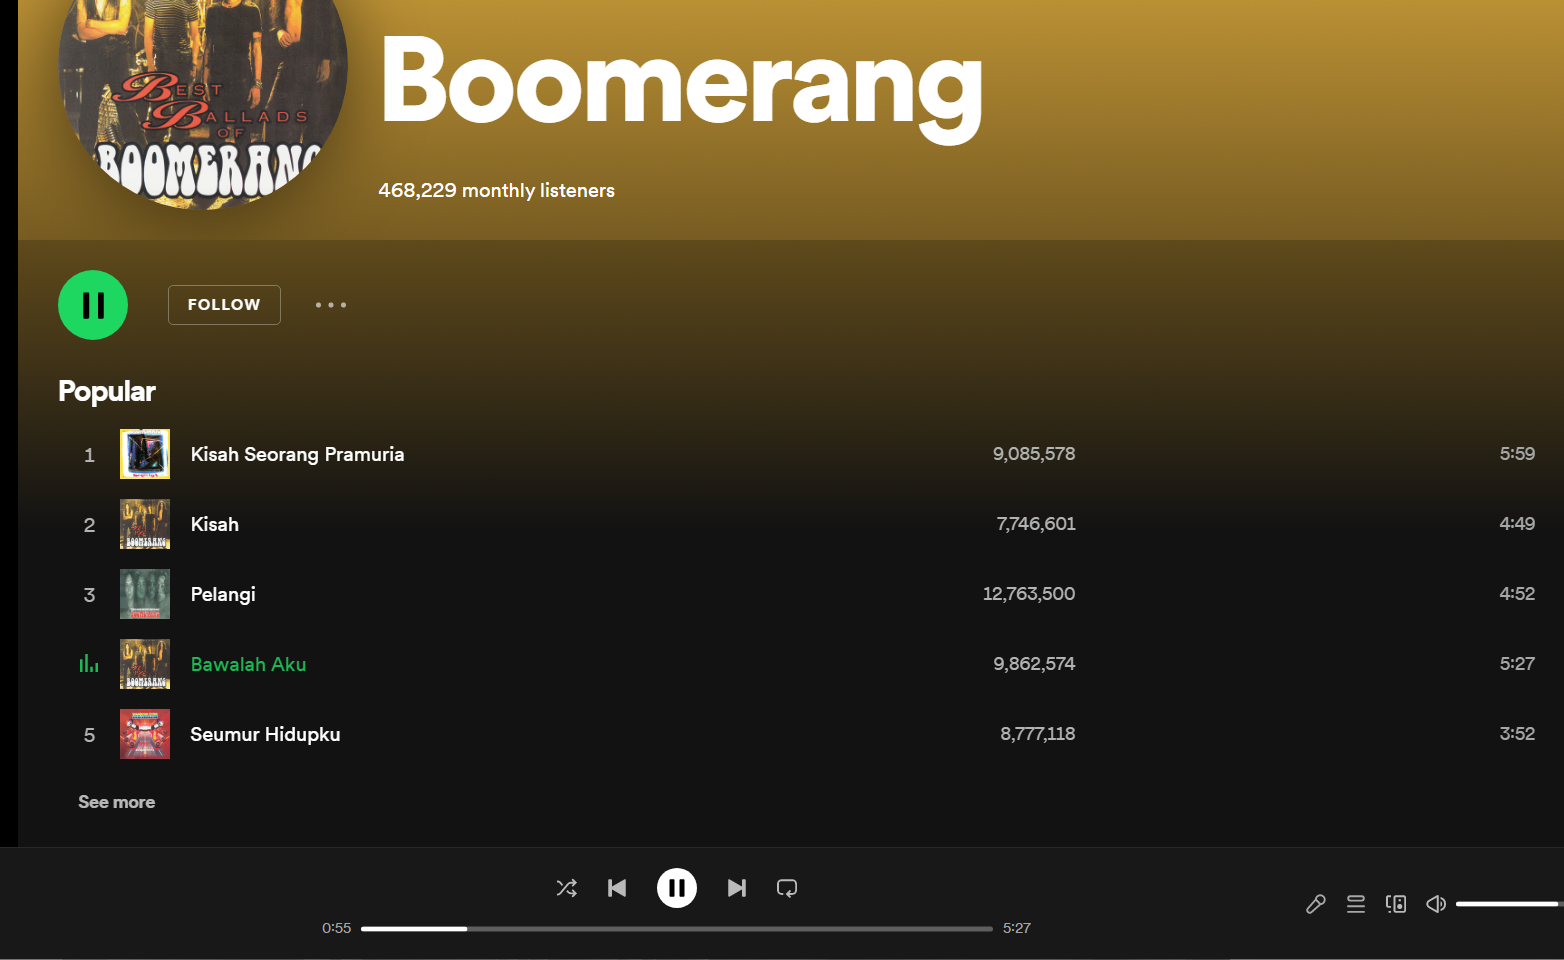Click the 3:52 track duration

click(1517, 734)
